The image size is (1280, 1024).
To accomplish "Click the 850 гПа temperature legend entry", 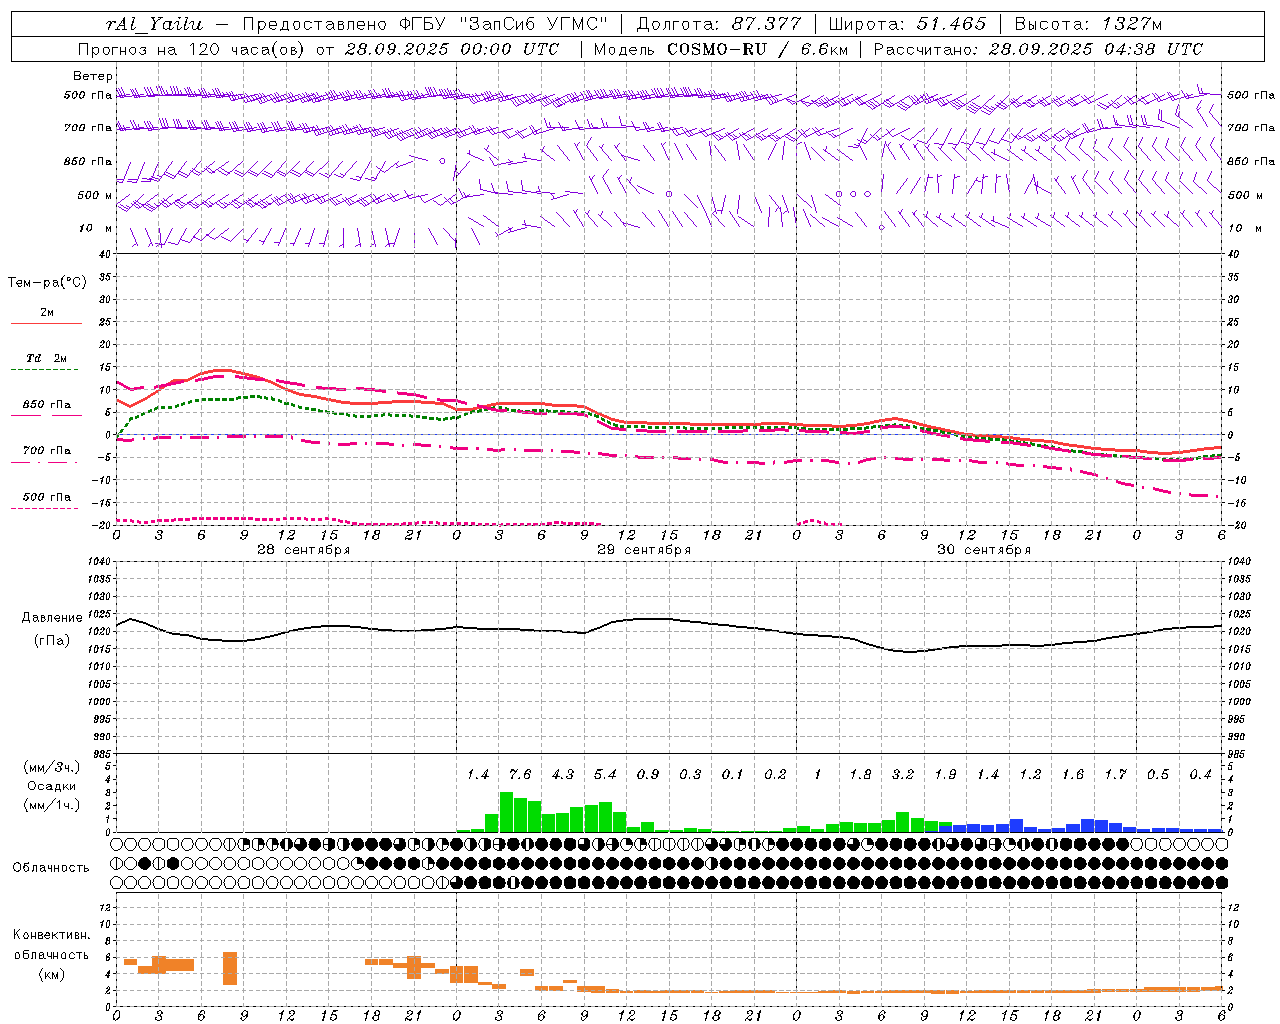I will point(47,405).
